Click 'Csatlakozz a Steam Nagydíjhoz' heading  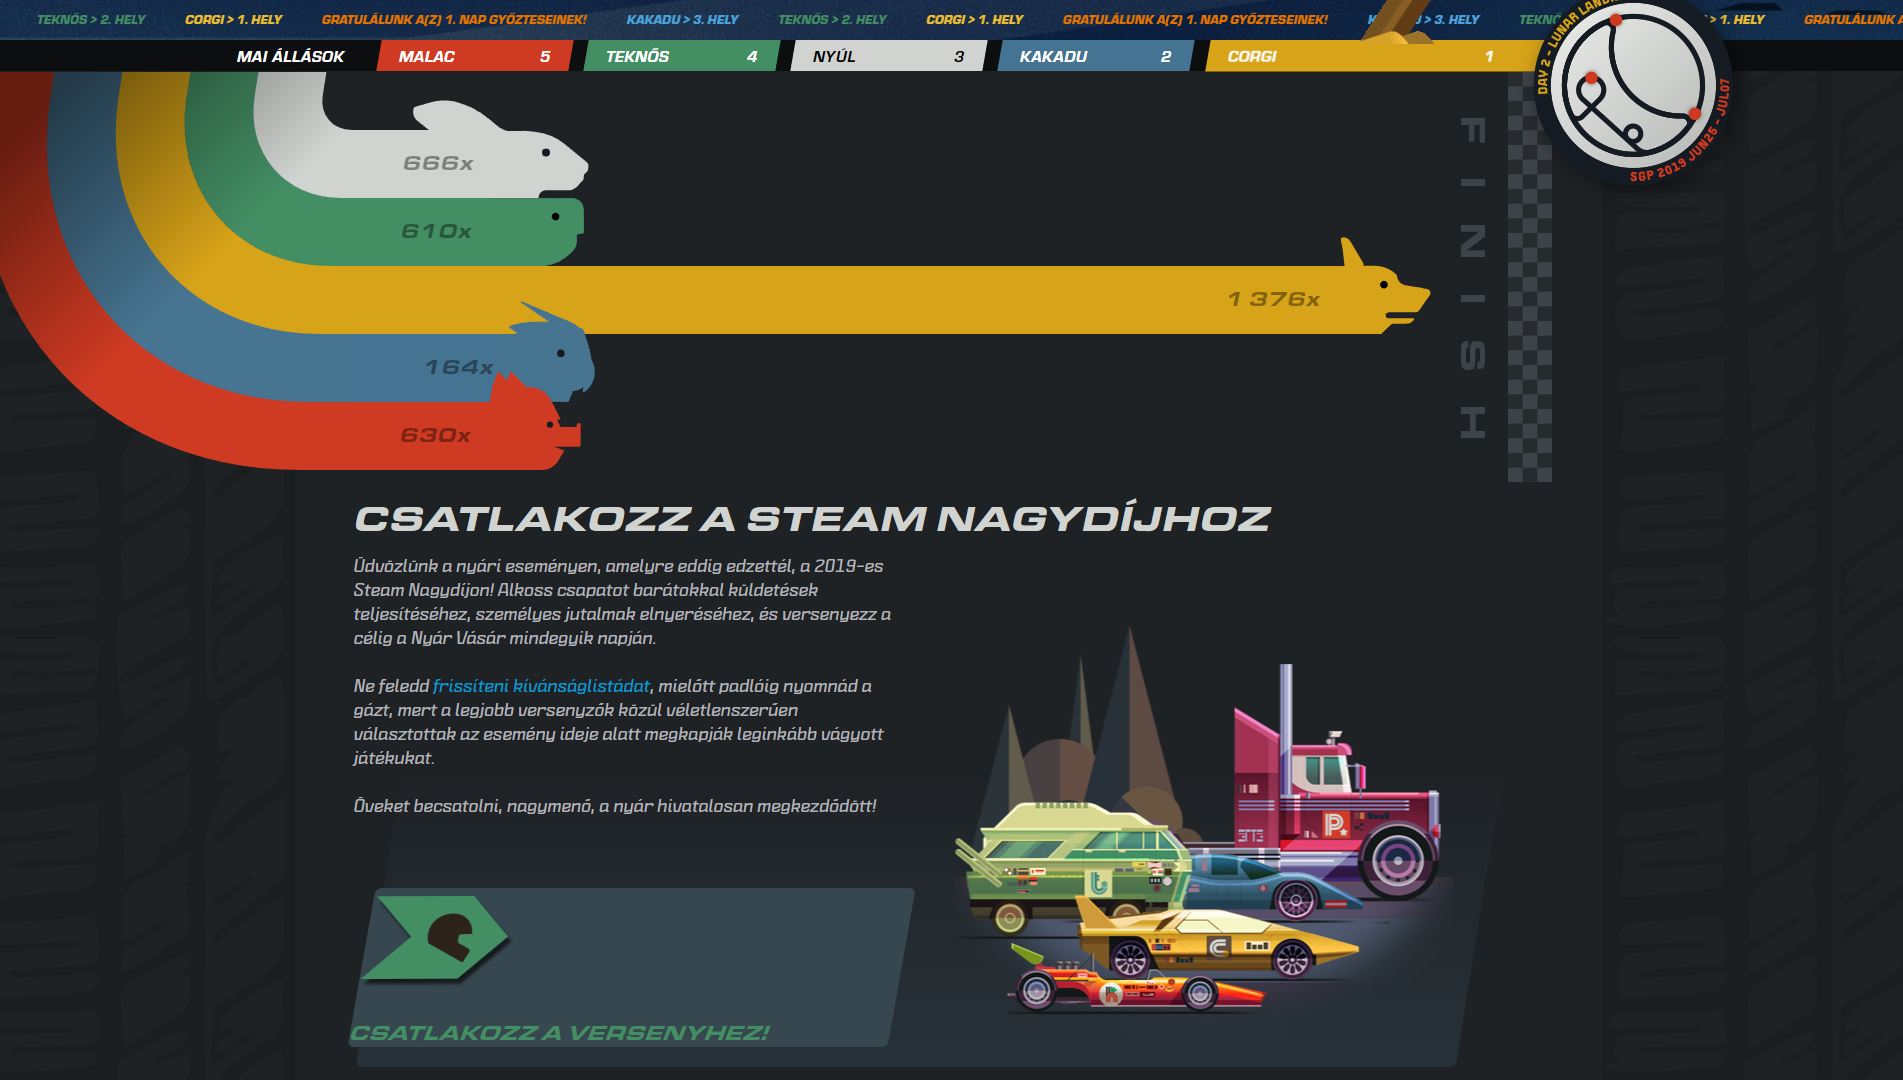(812, 519)
